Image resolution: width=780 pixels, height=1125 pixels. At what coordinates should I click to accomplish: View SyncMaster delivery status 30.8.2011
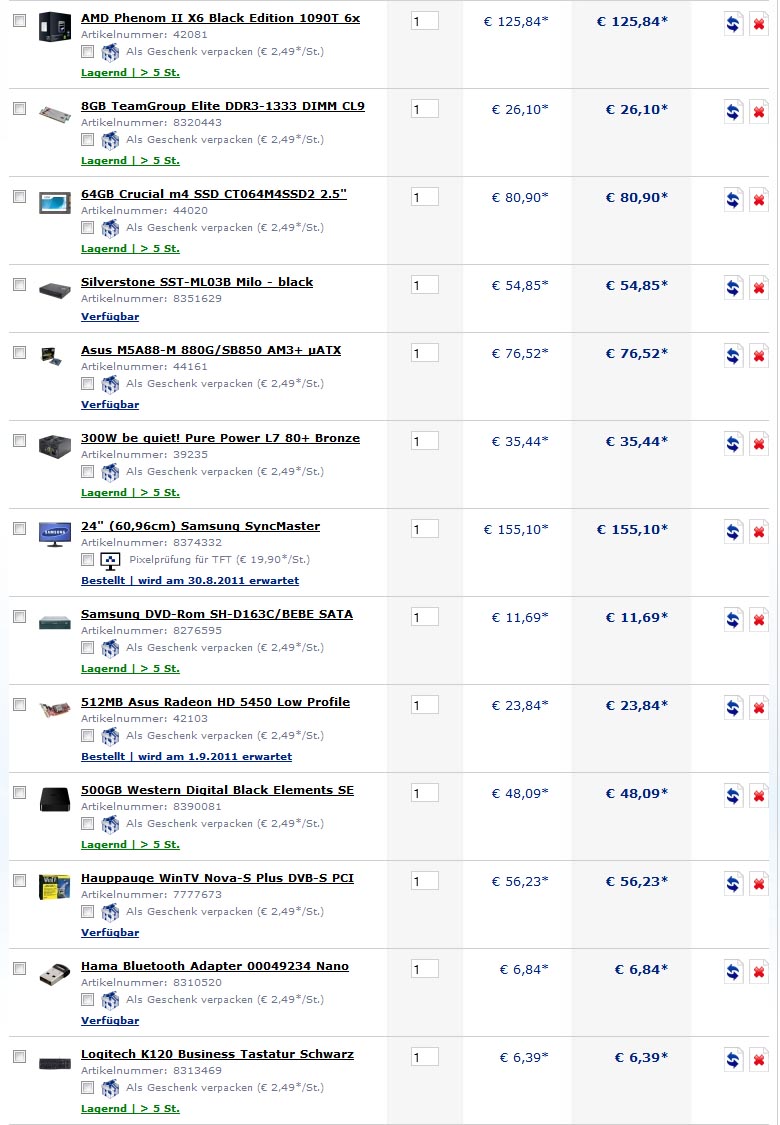(x=190, y=580)
